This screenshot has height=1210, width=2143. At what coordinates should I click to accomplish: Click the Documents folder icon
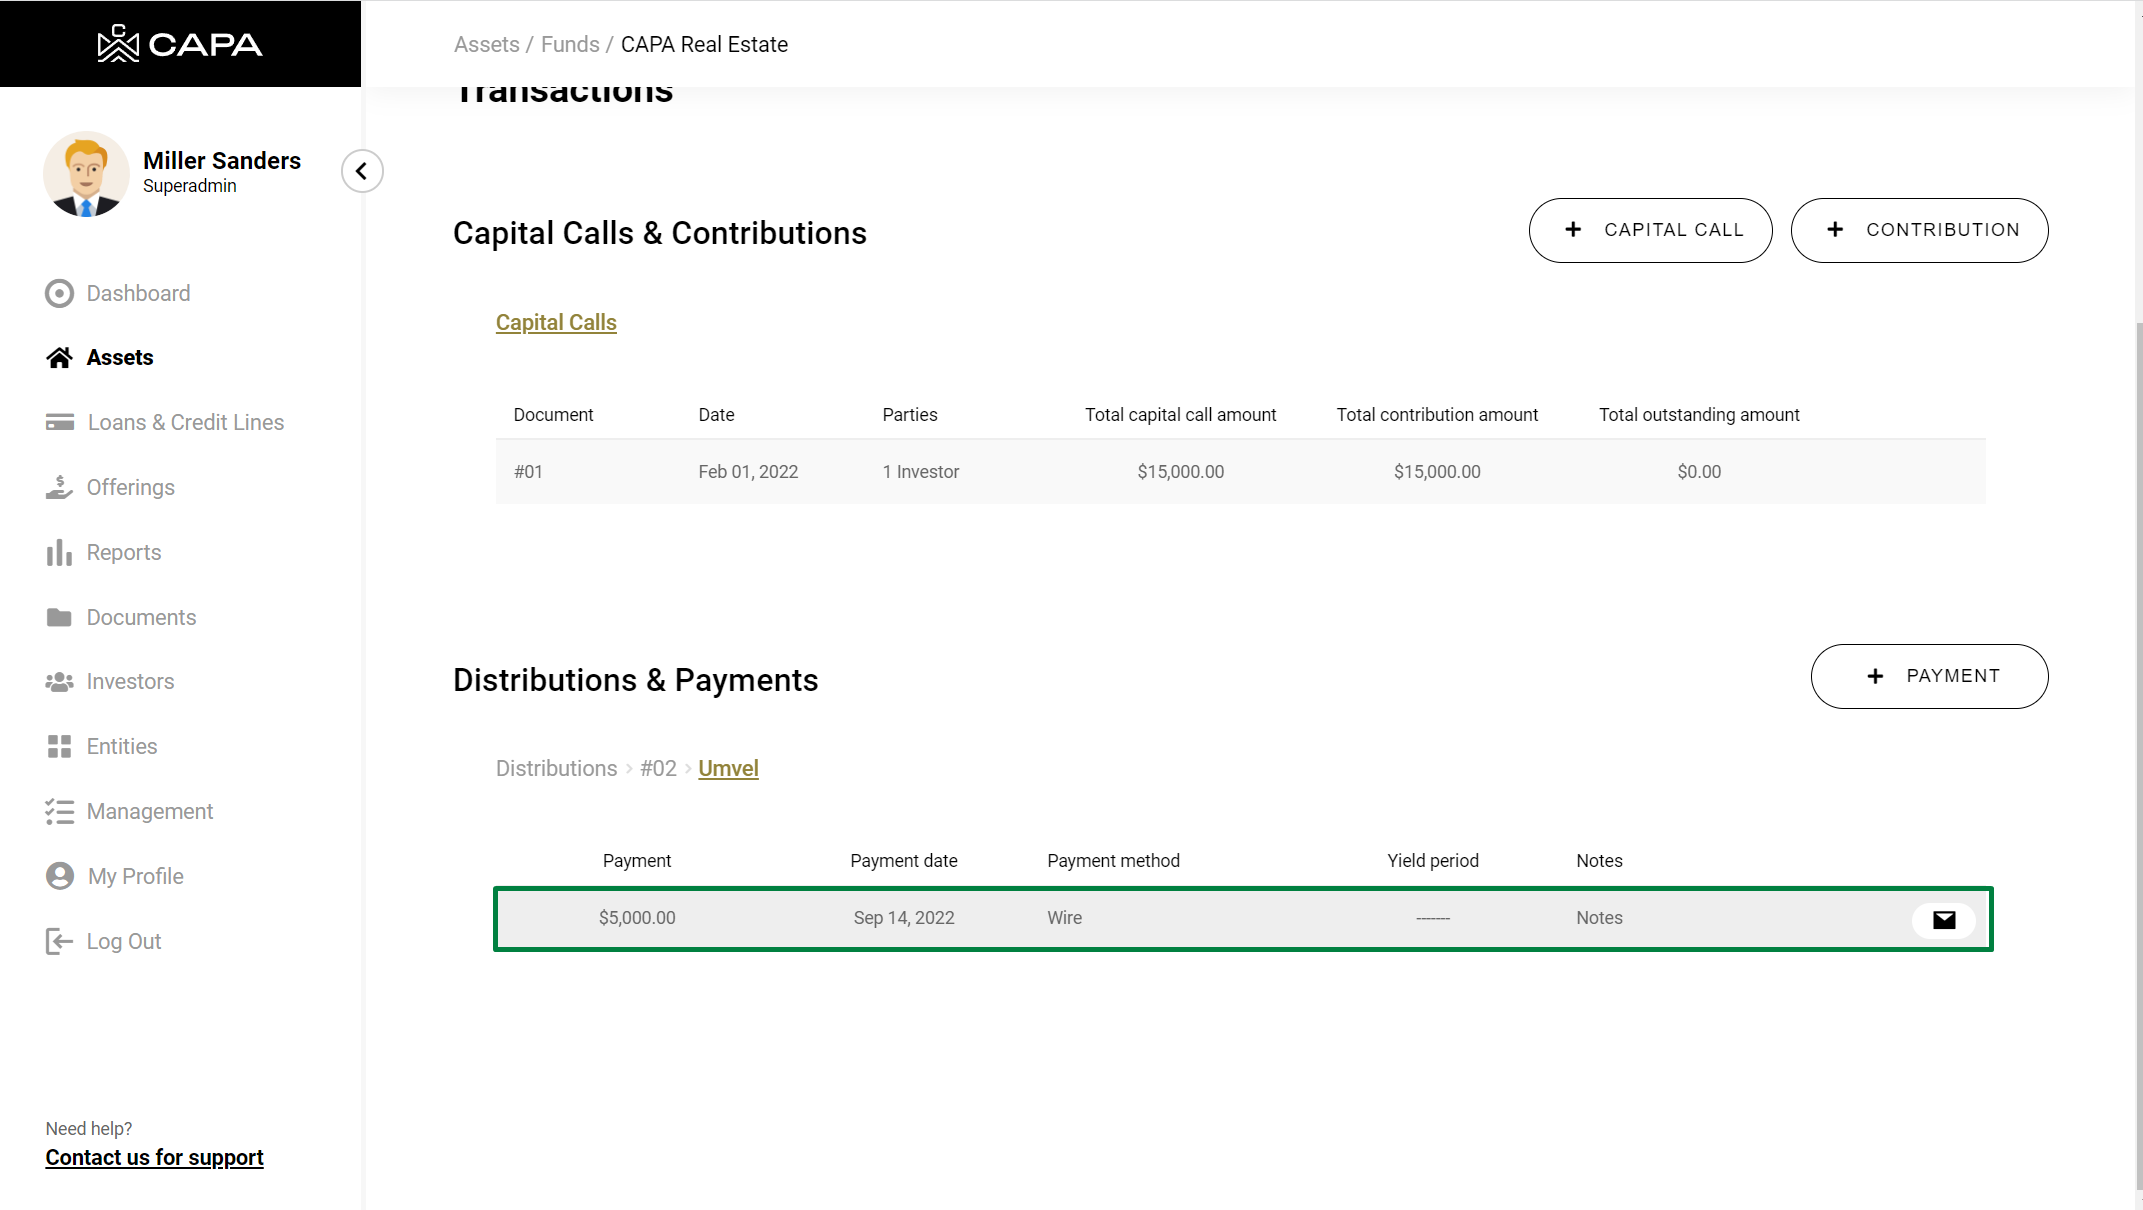tap(59, 617)
